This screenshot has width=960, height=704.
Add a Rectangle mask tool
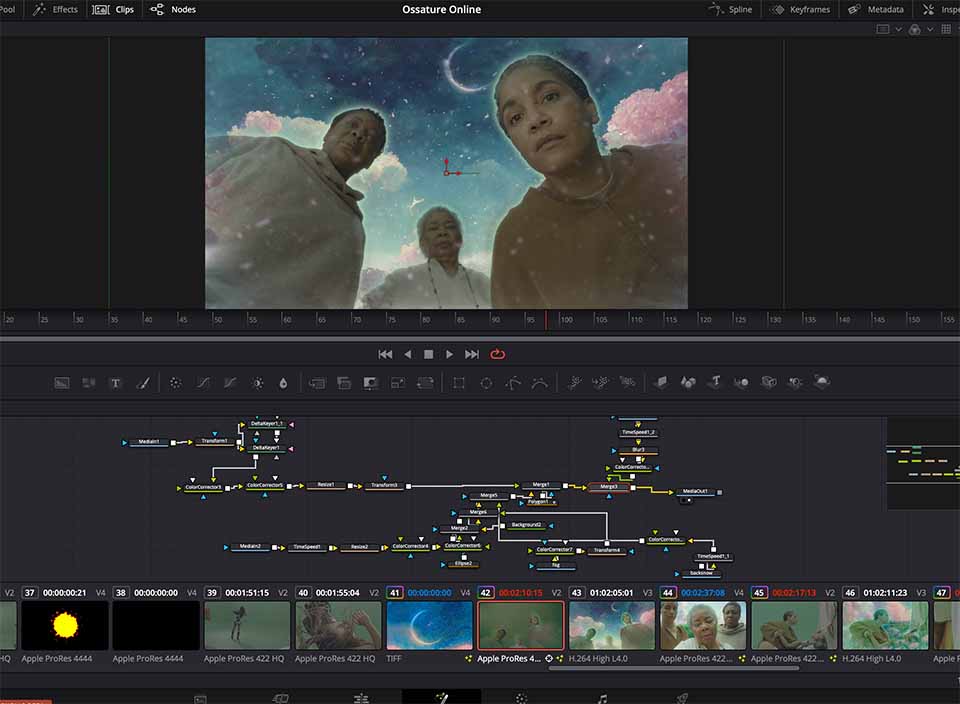459,383
